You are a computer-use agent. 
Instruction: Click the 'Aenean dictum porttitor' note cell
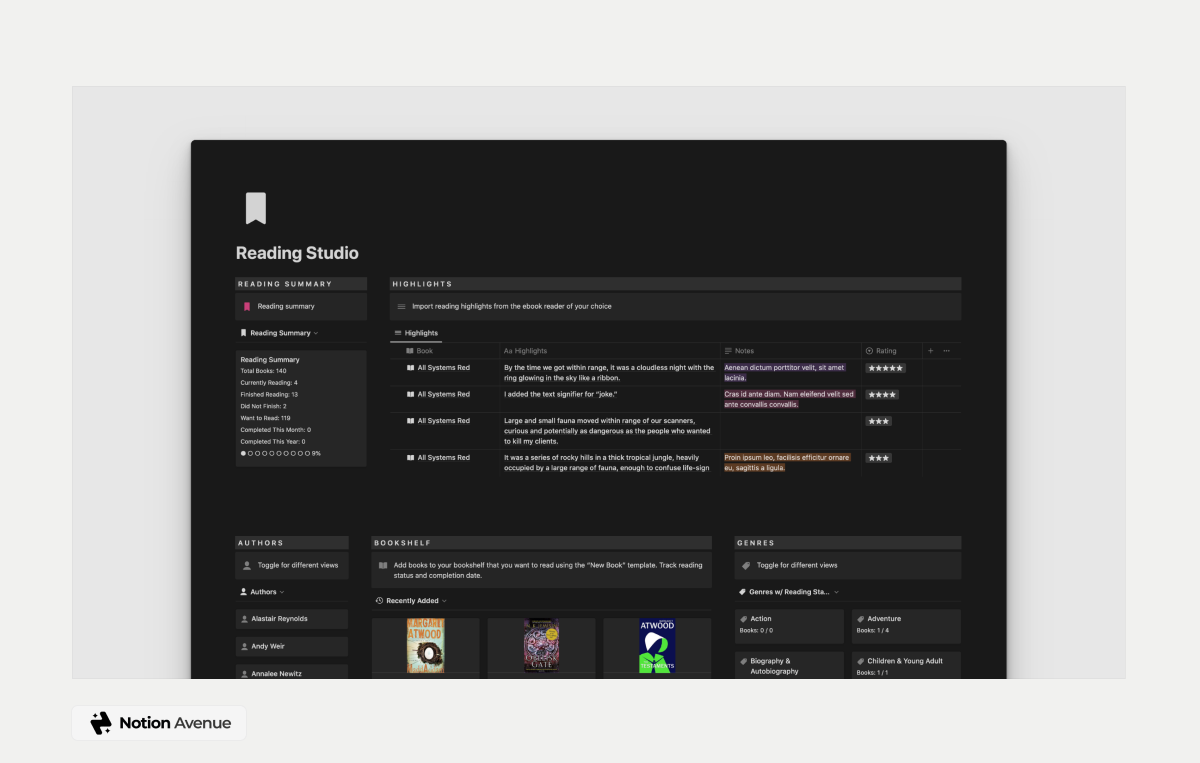(x=784, y=373)
